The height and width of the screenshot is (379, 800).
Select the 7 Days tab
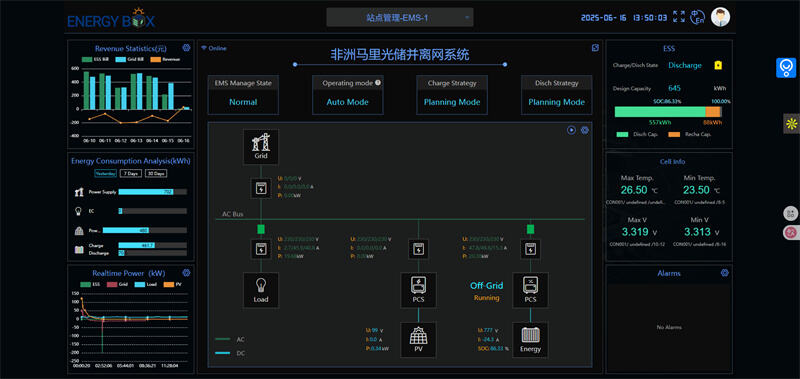pyautogui.click(x=131, y=173)
